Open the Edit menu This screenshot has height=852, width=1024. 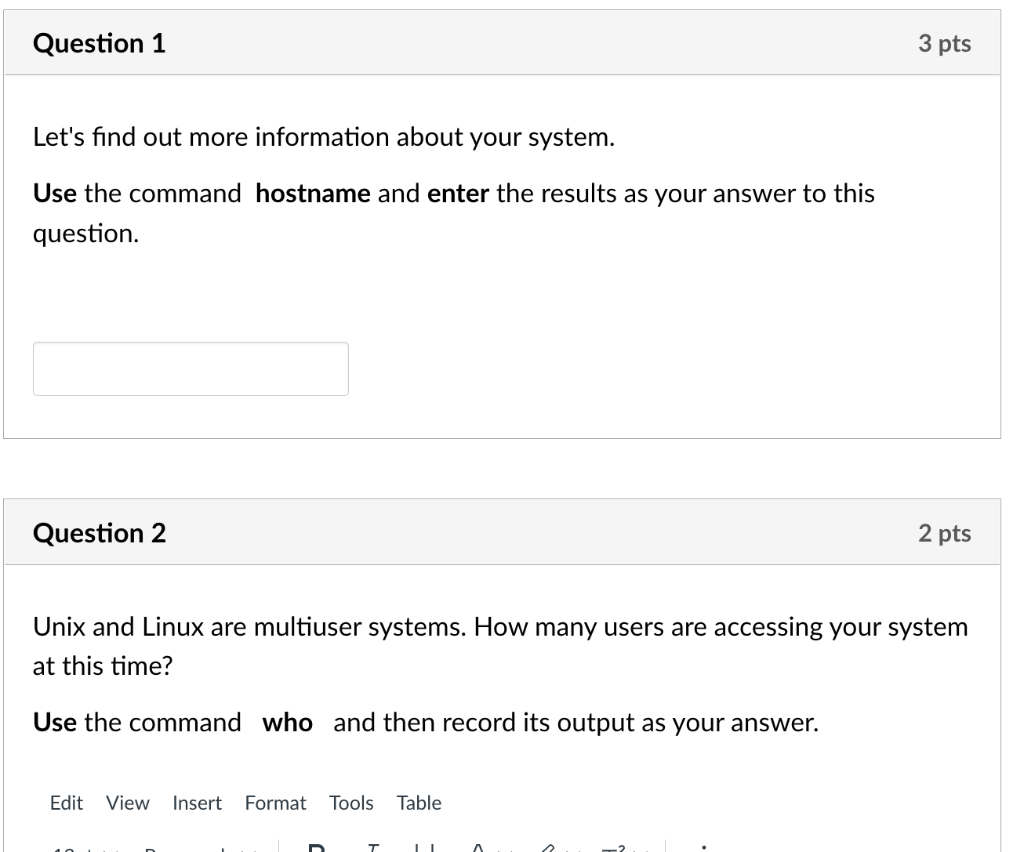[67, 803]
